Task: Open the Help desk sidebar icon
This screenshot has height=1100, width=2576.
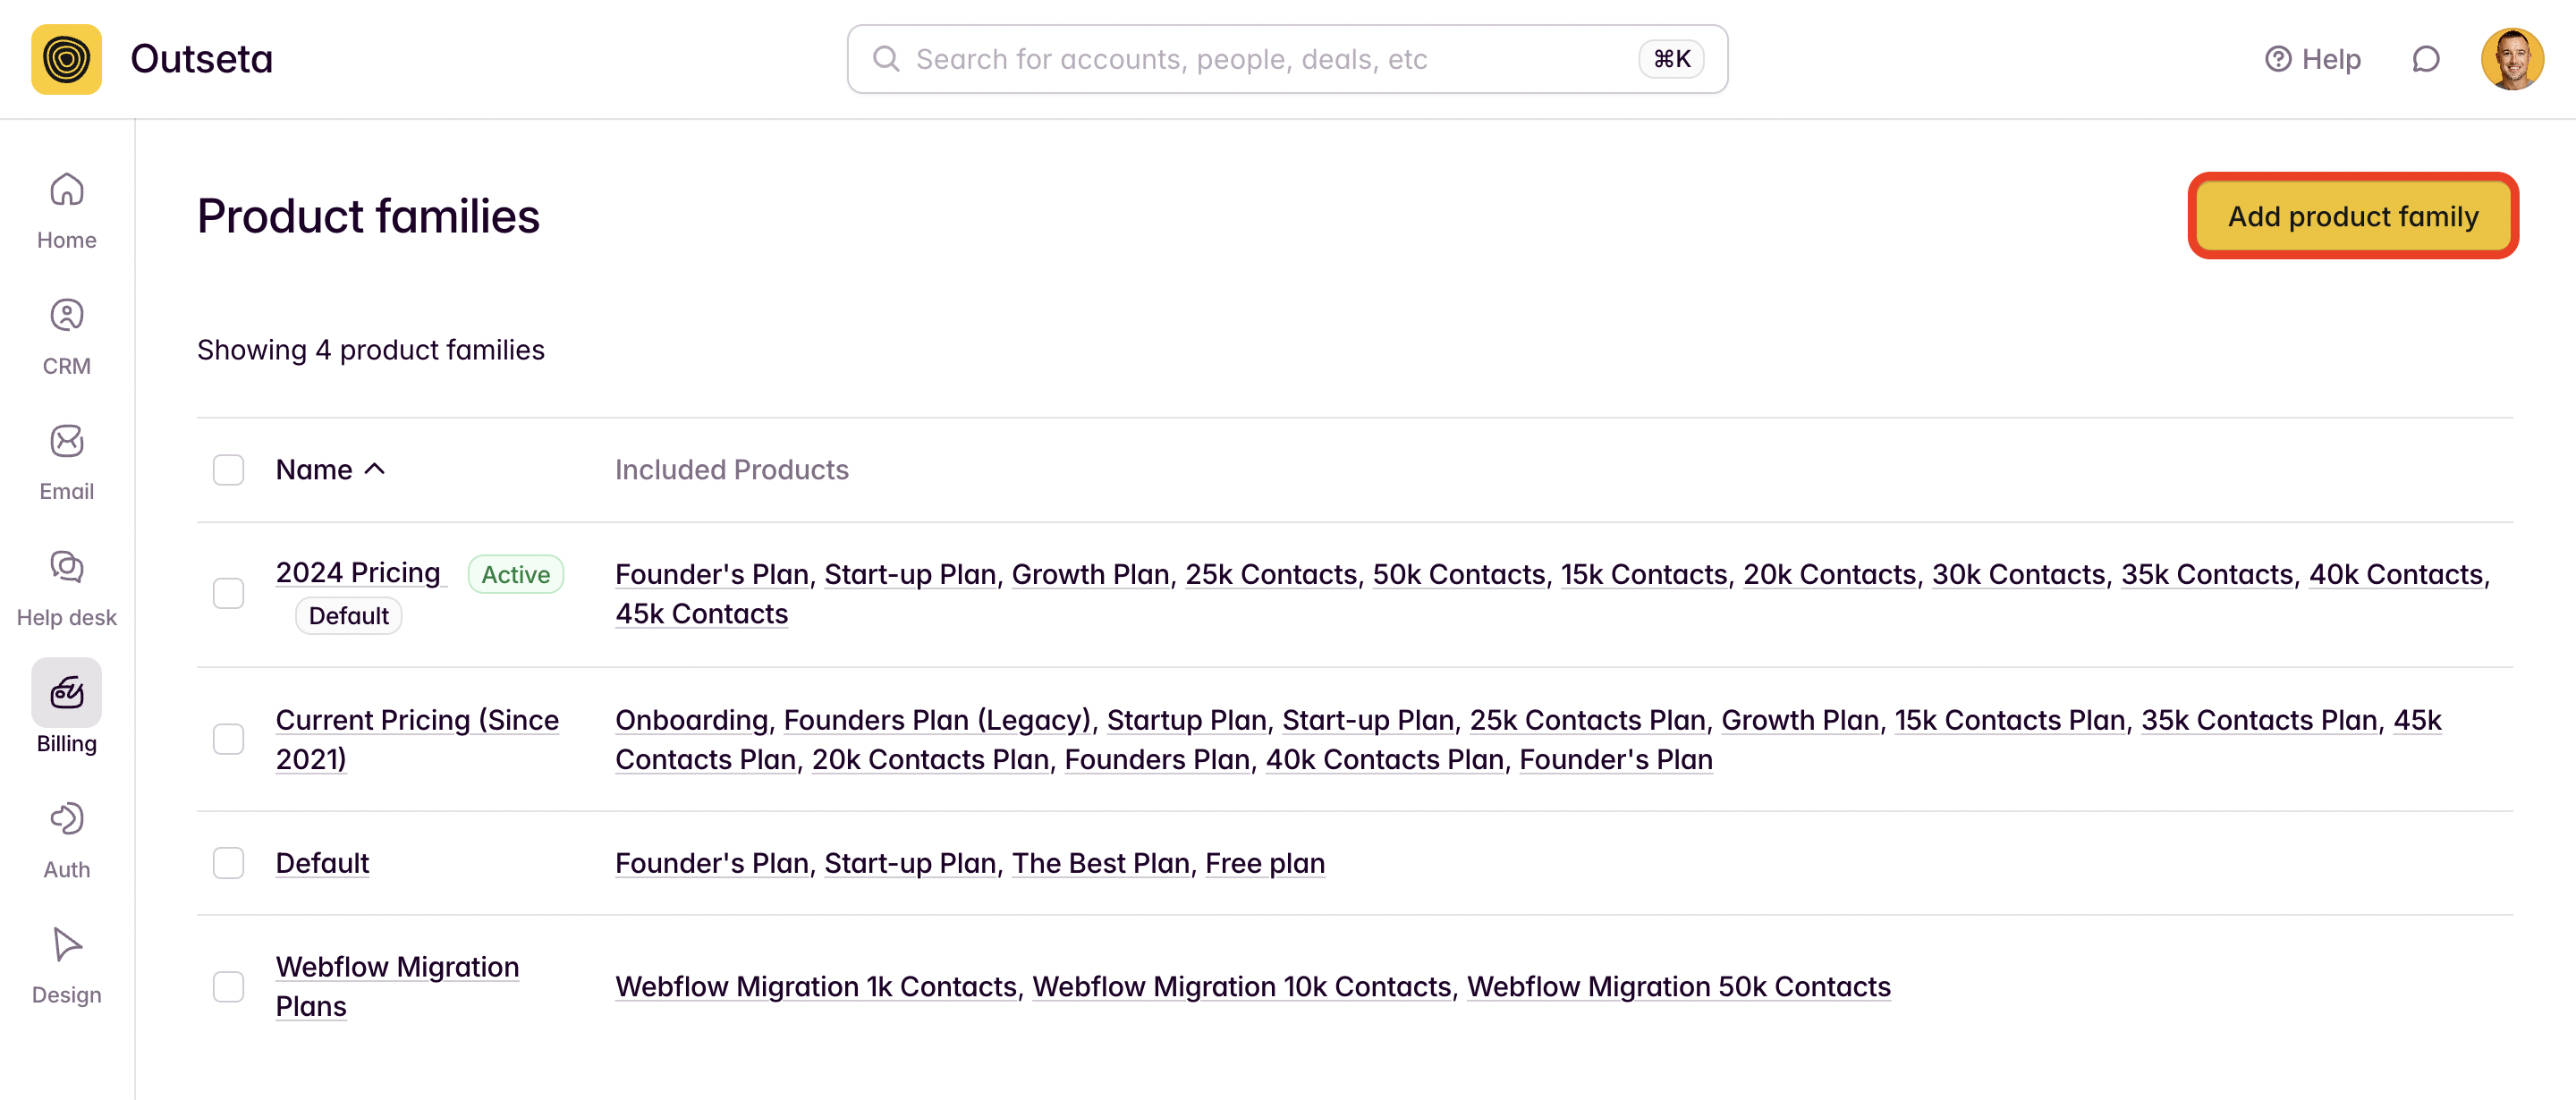Action: (66, 567)
